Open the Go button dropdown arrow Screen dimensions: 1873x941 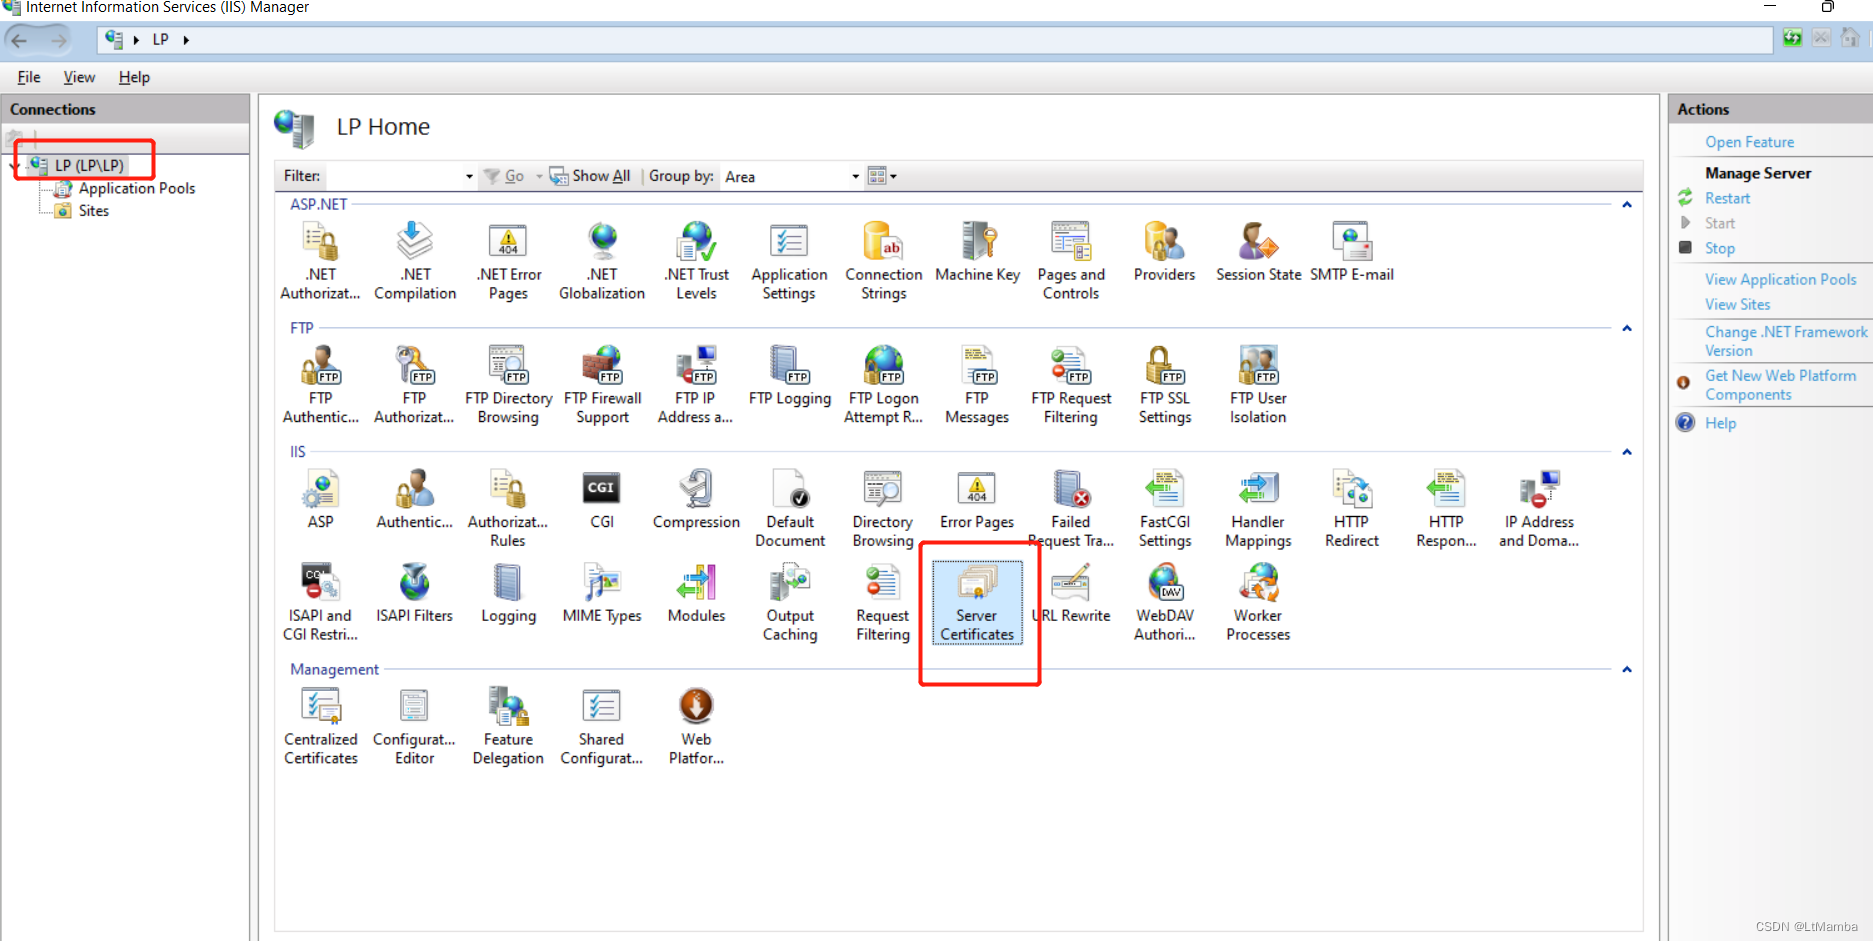point(539,177)
